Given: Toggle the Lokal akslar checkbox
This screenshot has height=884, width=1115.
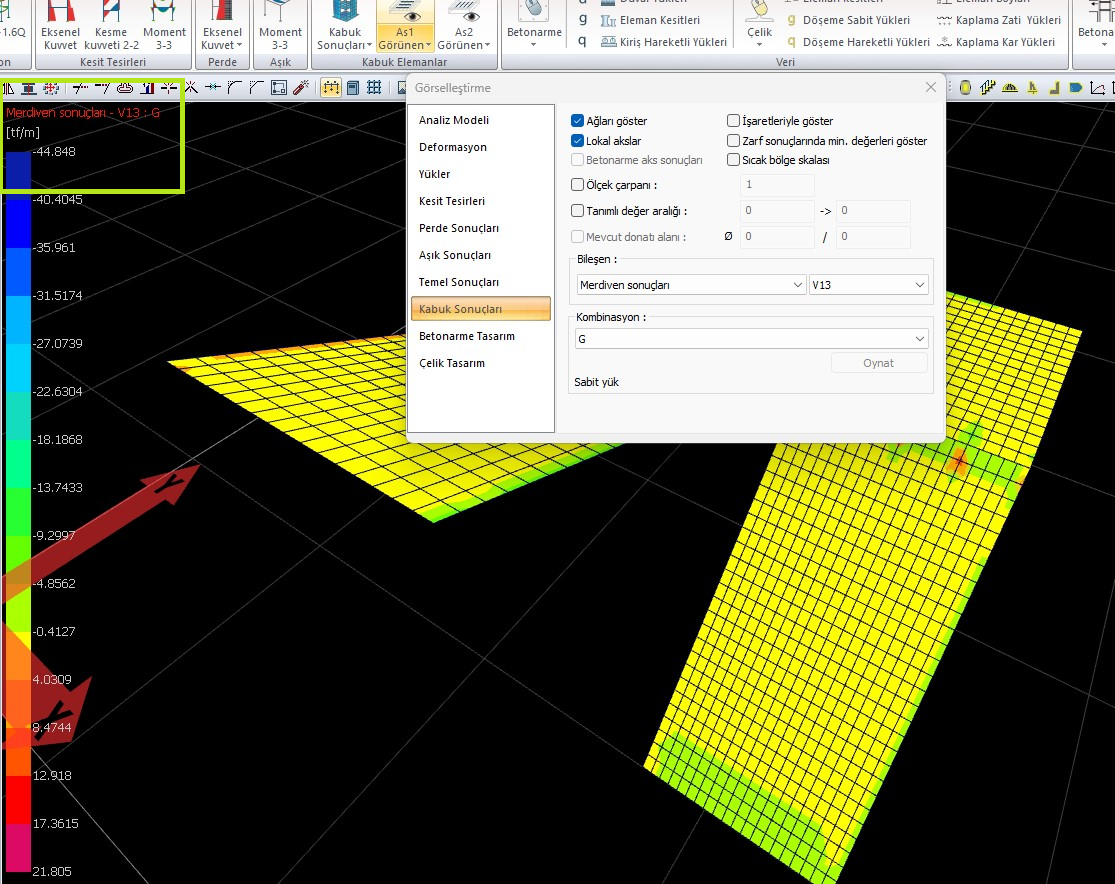Looking at the screenshot, I should click(577, 141).
